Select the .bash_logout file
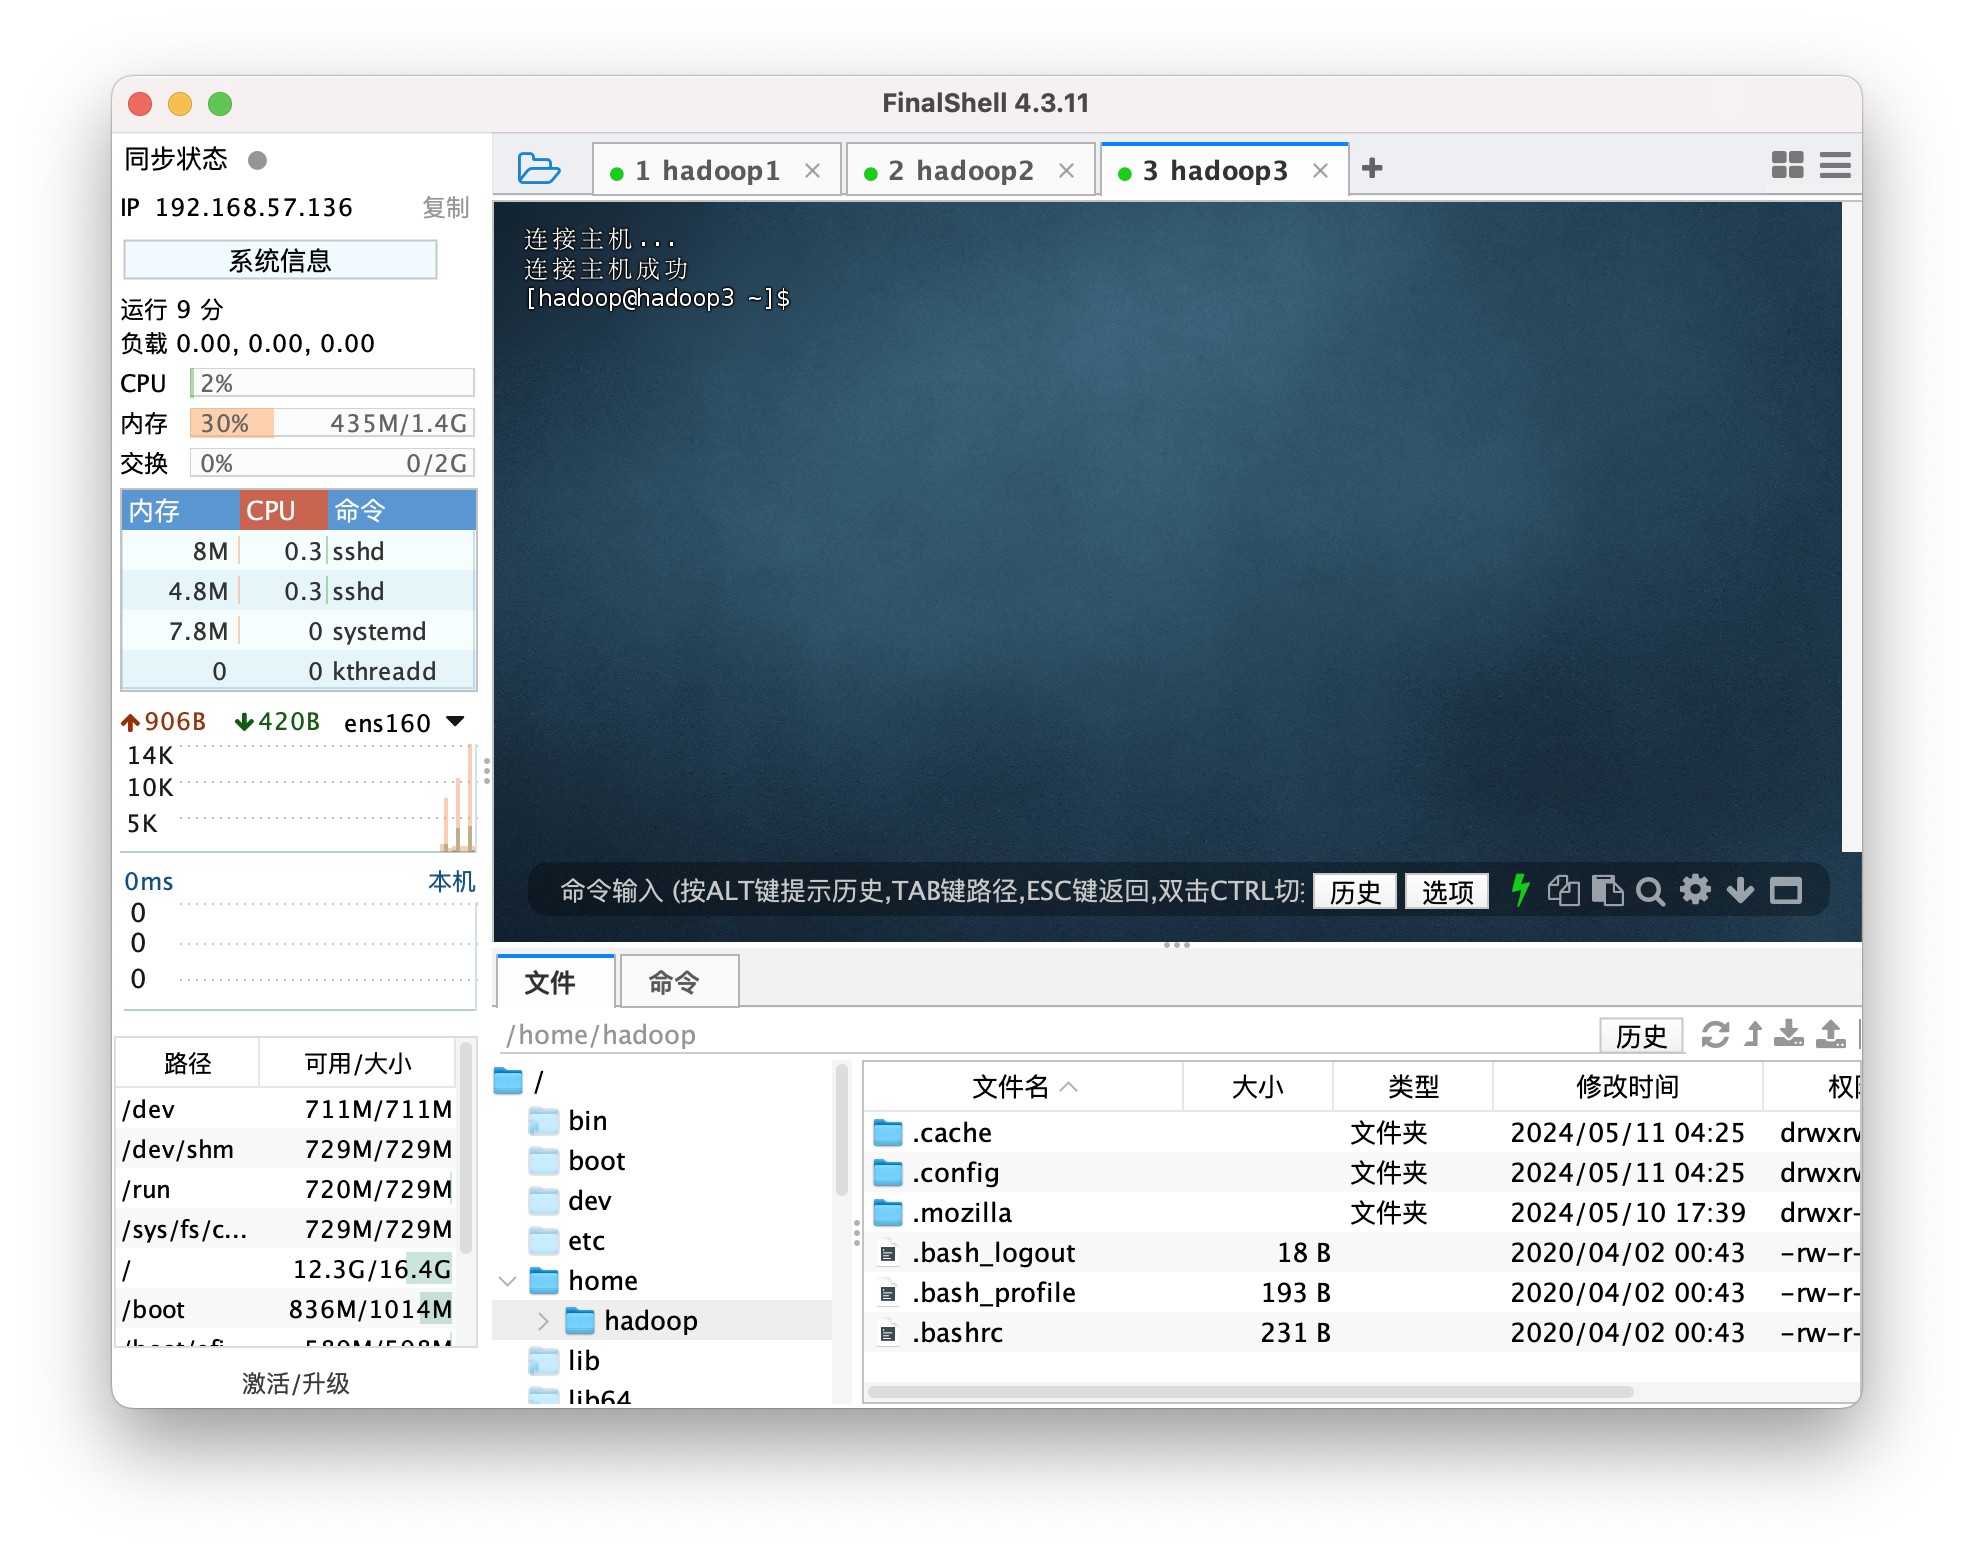Image resolution: width=1974 pixels, height=1556 pixels. coord(1361,1252)
